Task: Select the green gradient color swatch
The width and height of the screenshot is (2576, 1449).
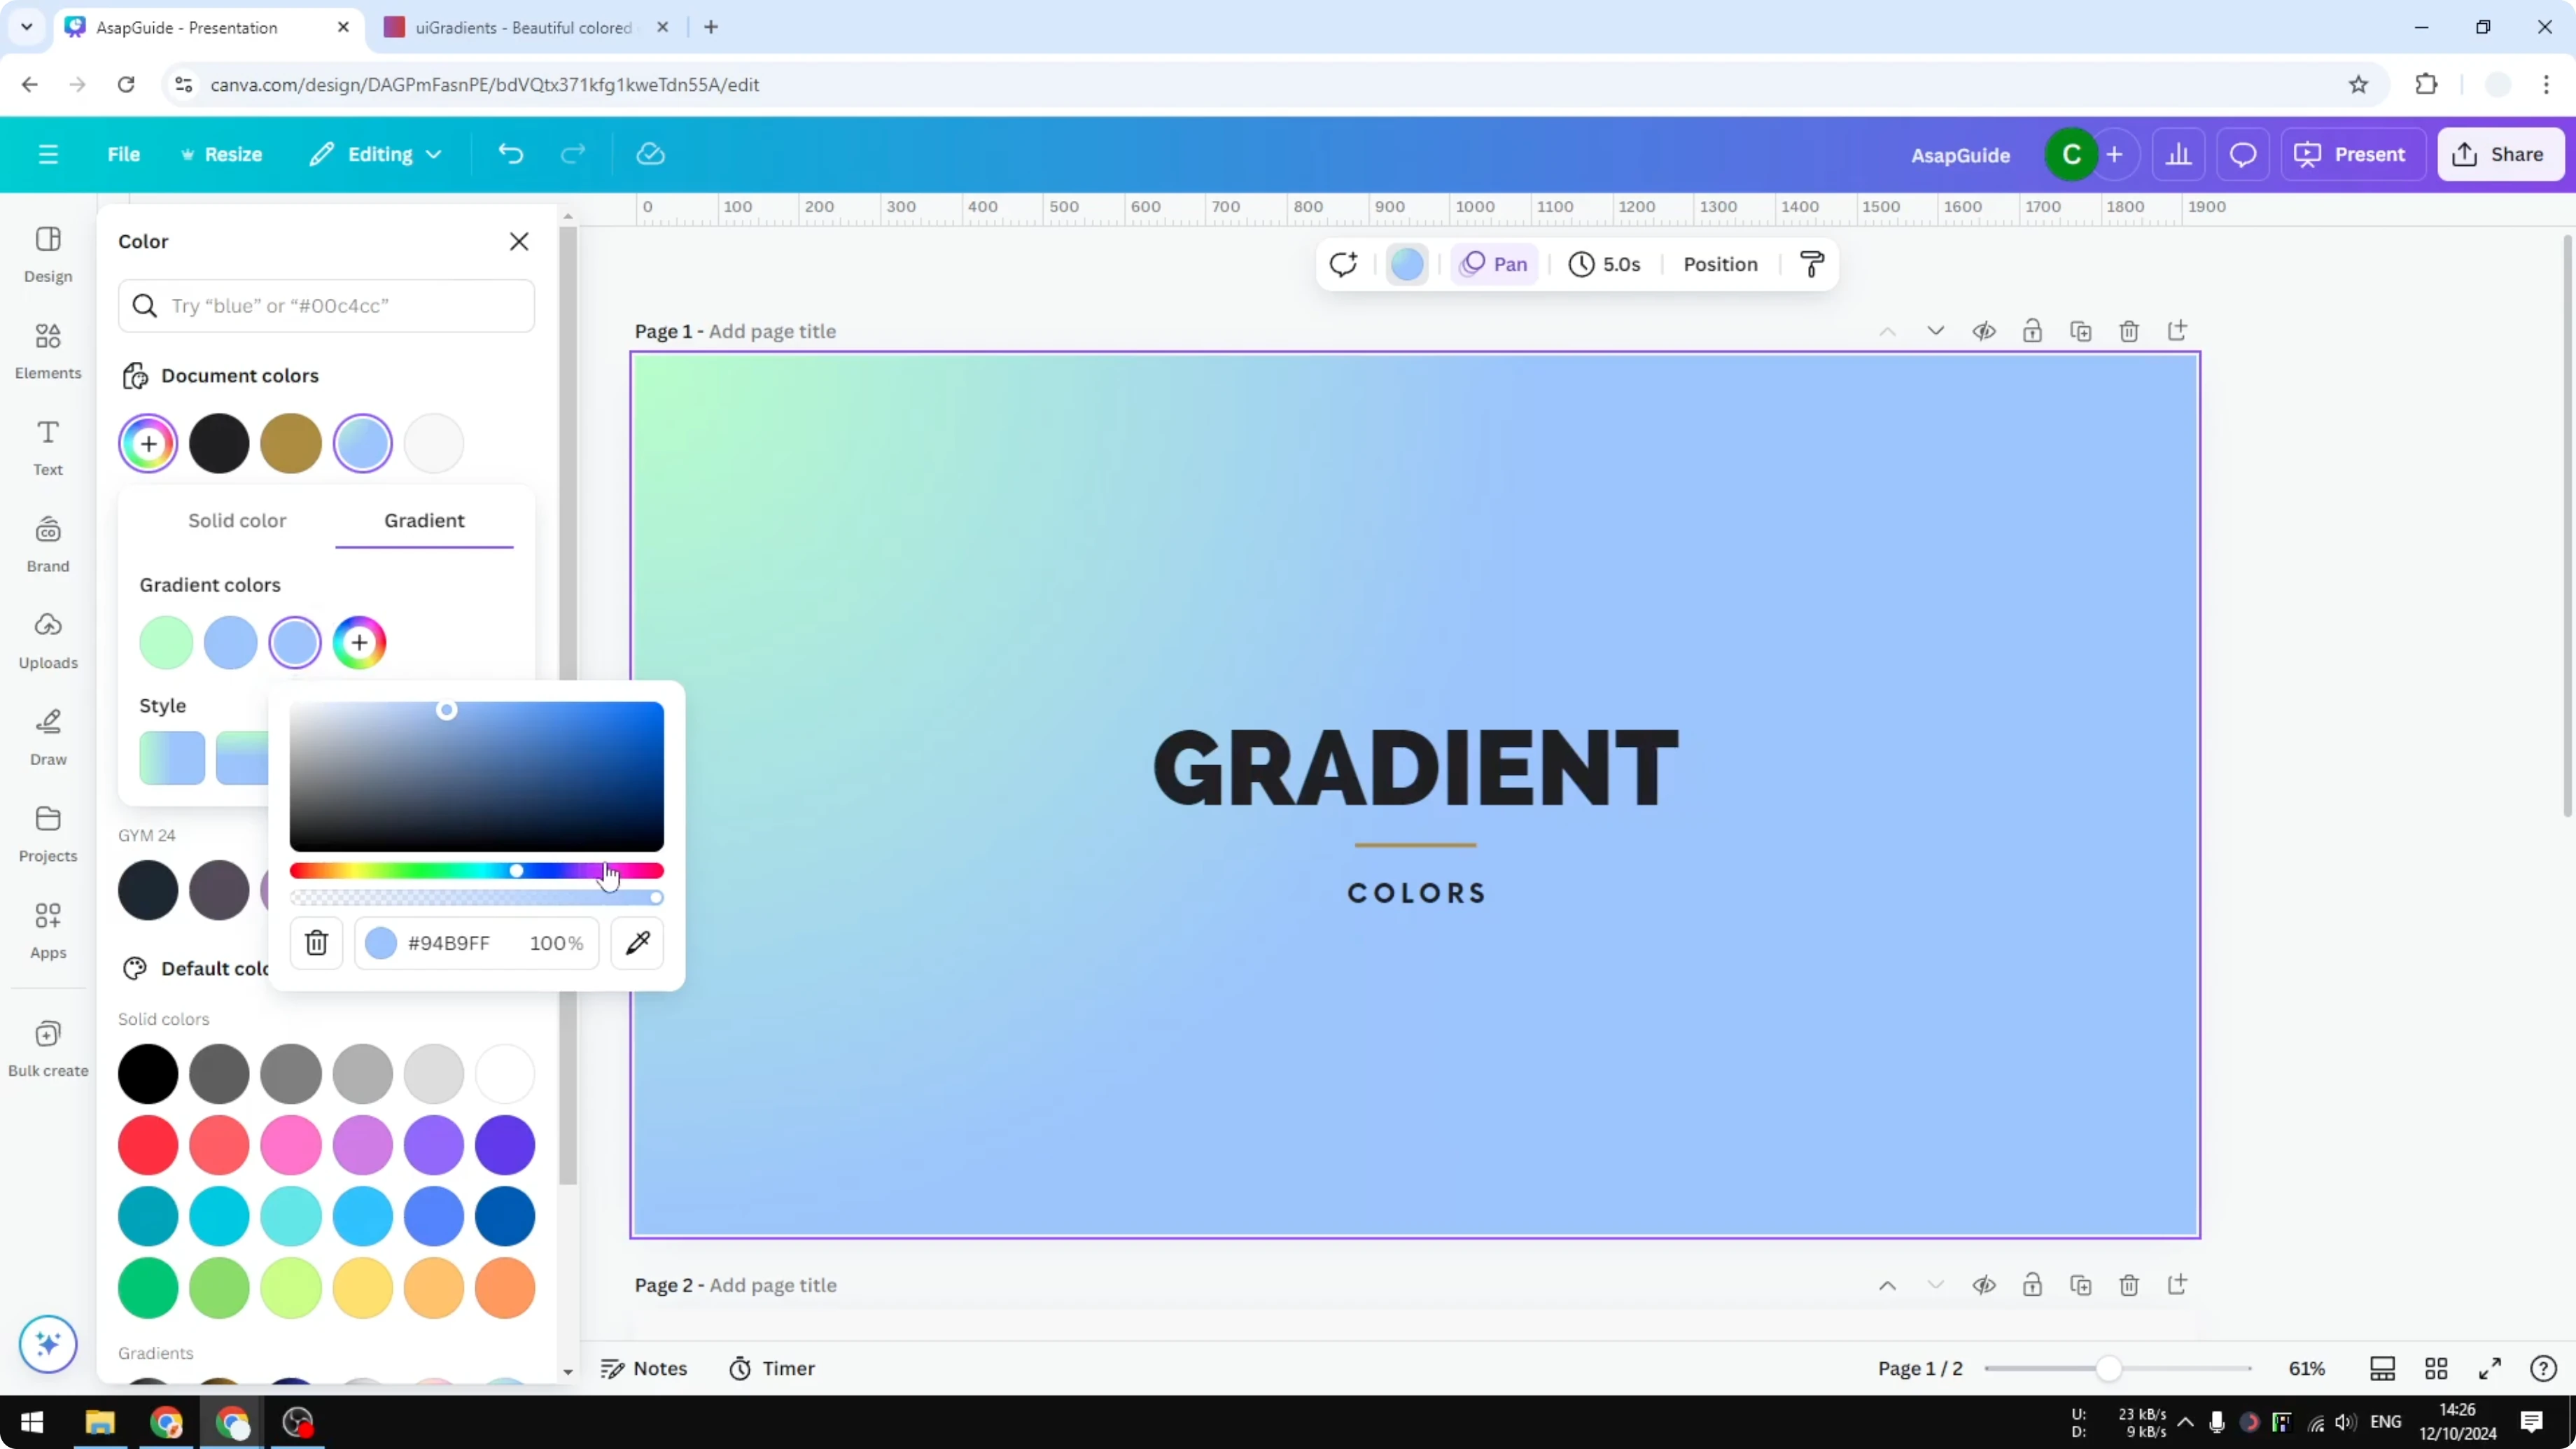Action: (166, 642)
